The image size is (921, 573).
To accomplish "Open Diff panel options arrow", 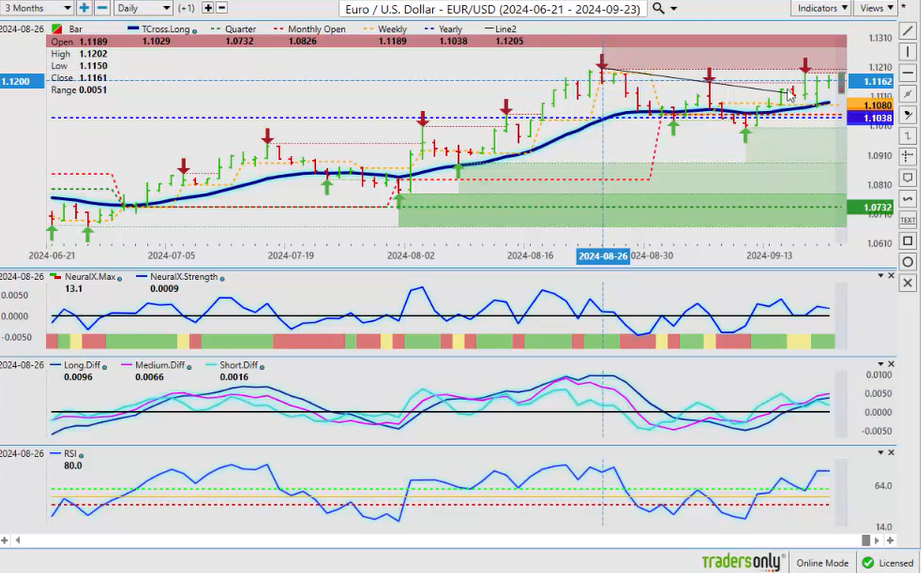I will [x=880, y=364].
